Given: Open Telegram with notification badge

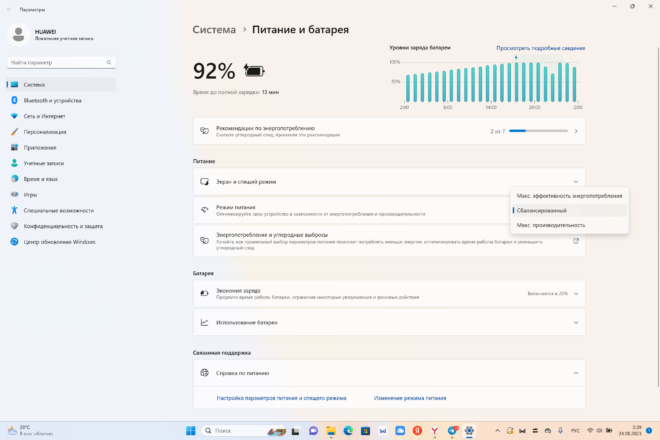Looking at the screenshot, I should click(452, 430).
